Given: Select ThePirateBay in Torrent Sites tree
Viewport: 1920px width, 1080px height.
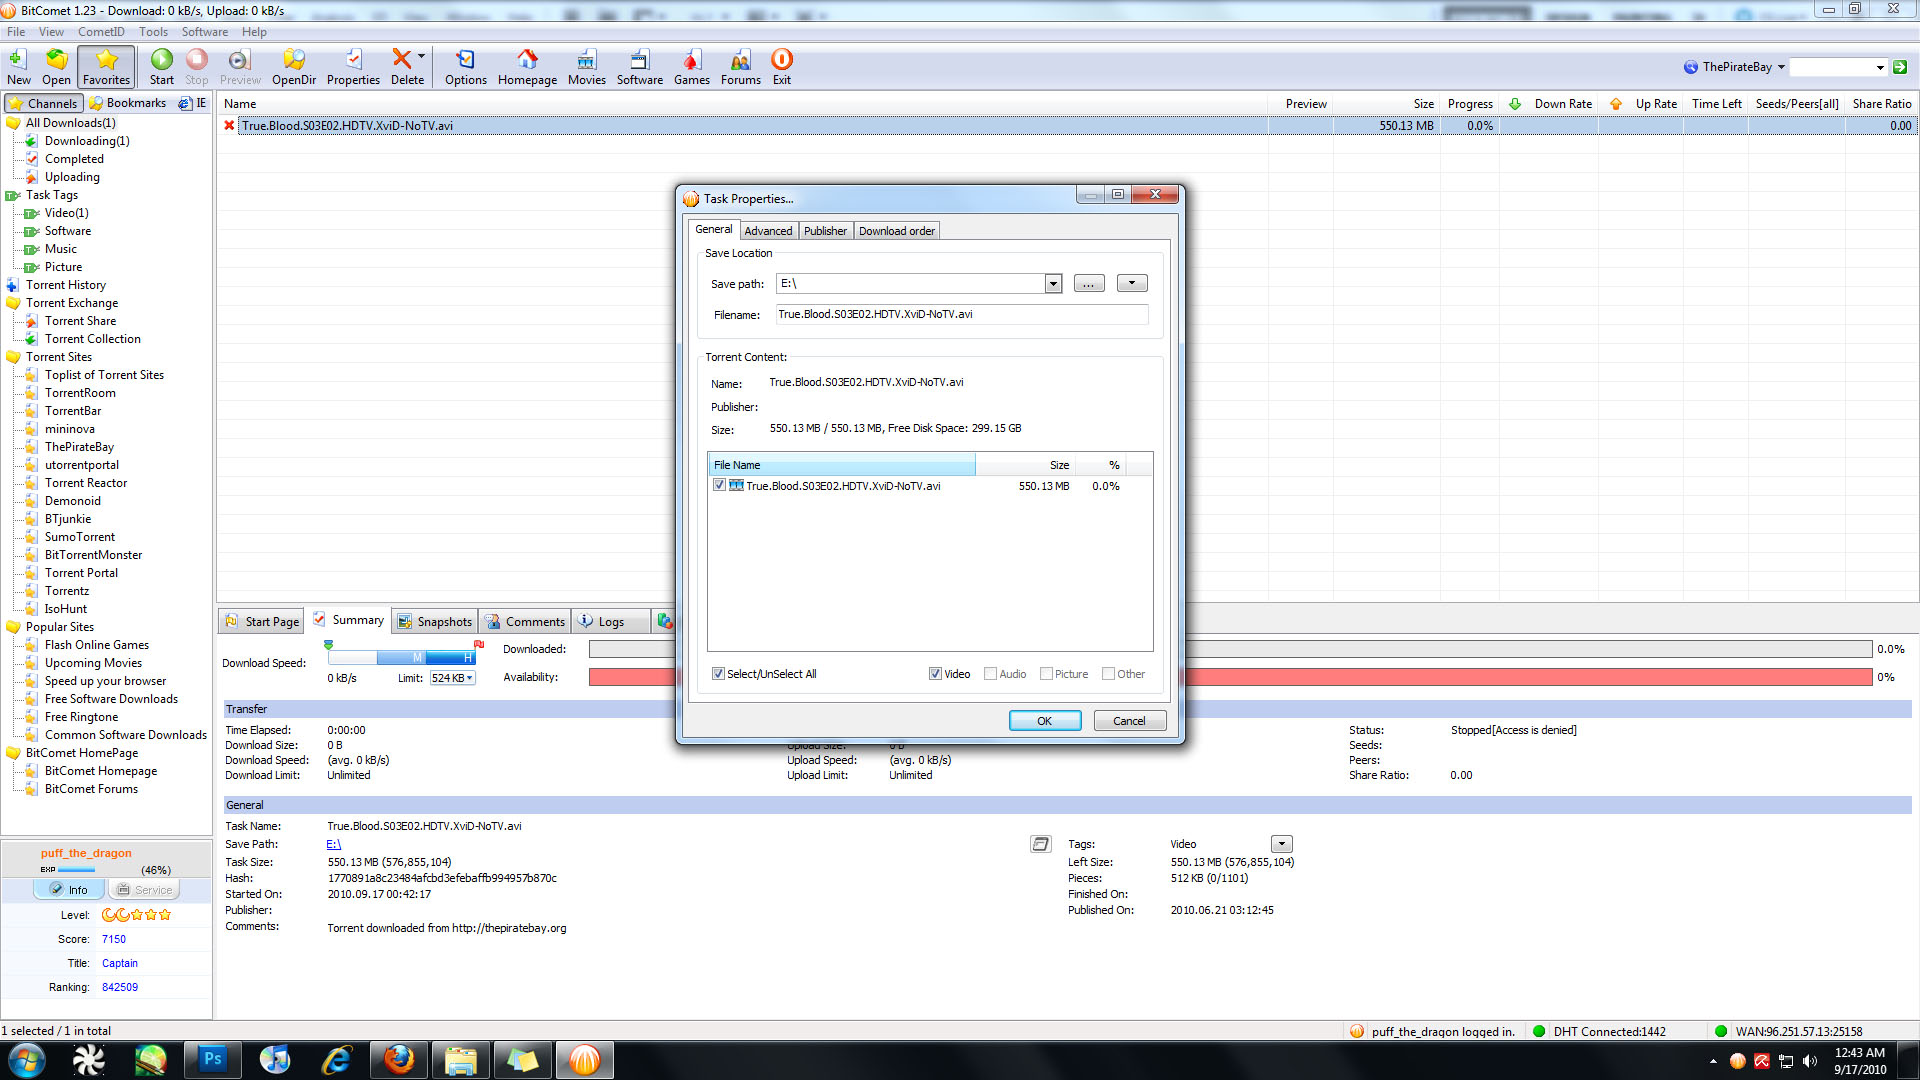Looking at the screenshot, I should pos(79,447).
